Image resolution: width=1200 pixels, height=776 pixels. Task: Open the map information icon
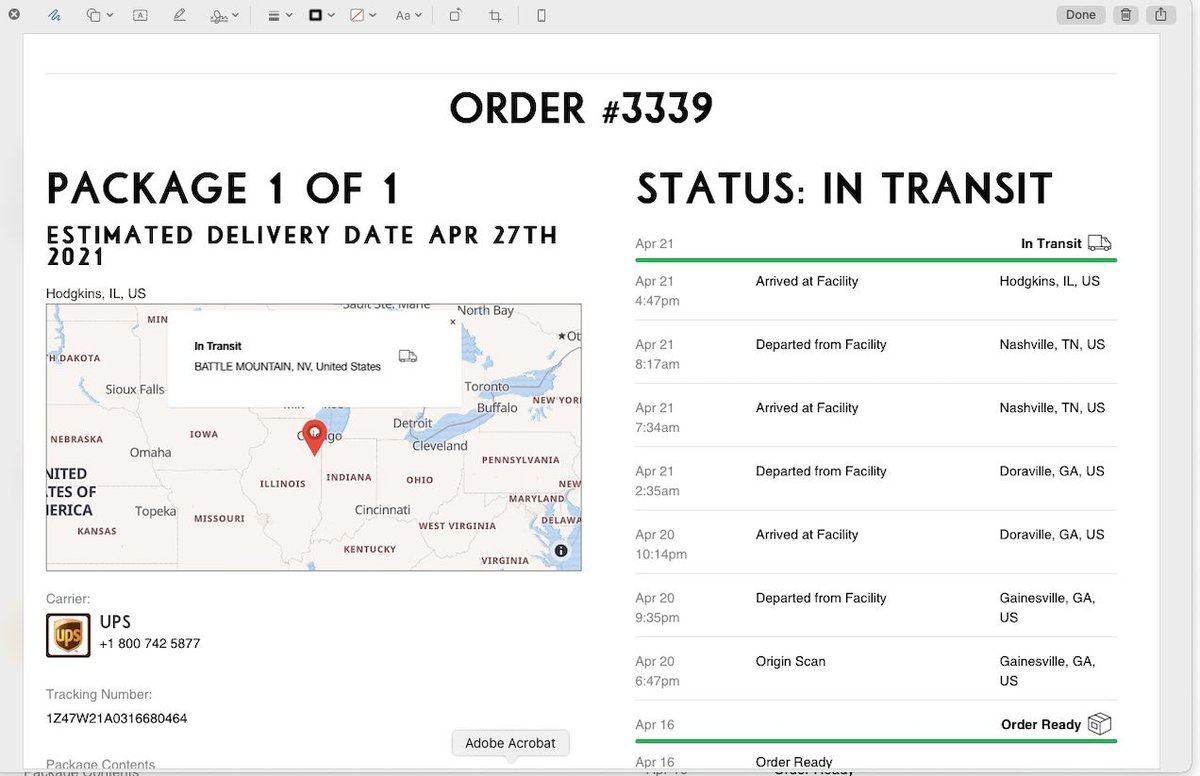tap(561, 550)
